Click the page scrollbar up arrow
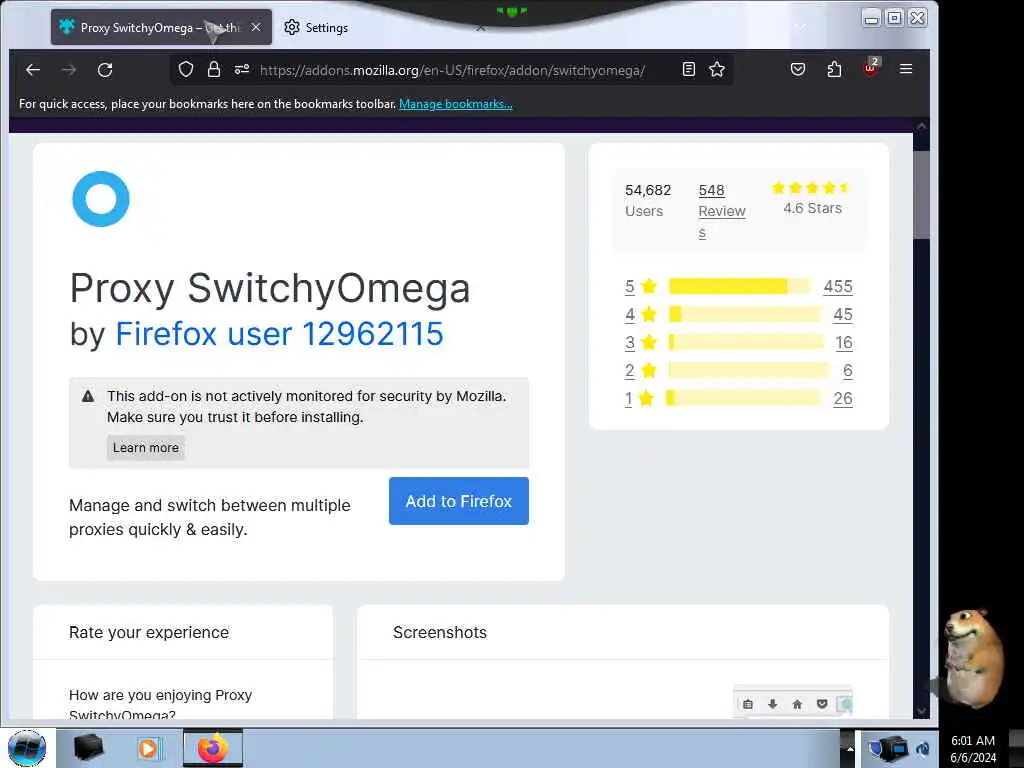 [x=921, y=126]
